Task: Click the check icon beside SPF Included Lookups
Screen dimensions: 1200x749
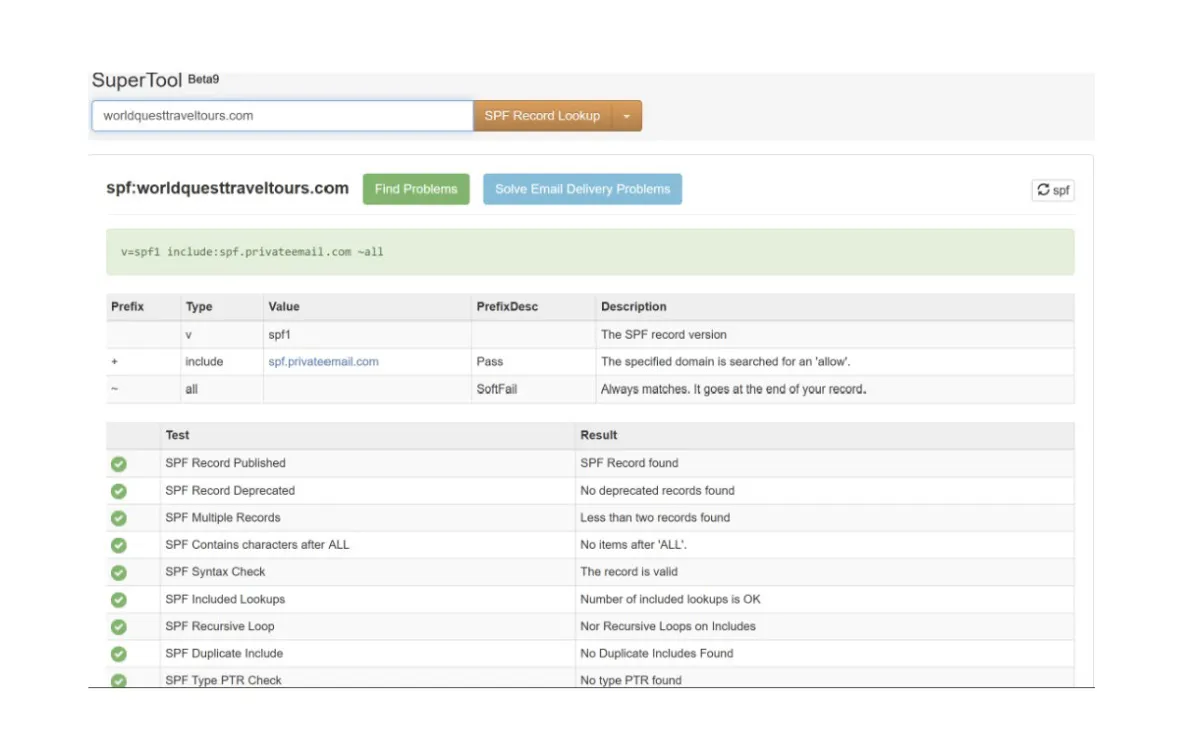Action: 119,600
